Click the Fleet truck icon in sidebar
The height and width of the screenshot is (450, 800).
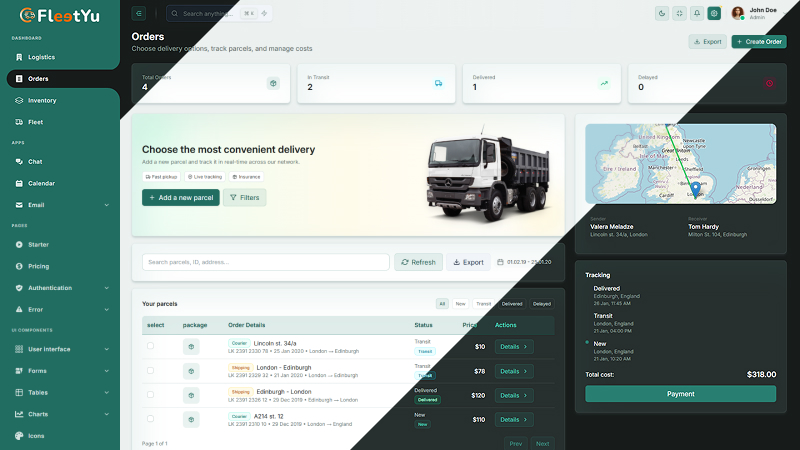[19, 122]
